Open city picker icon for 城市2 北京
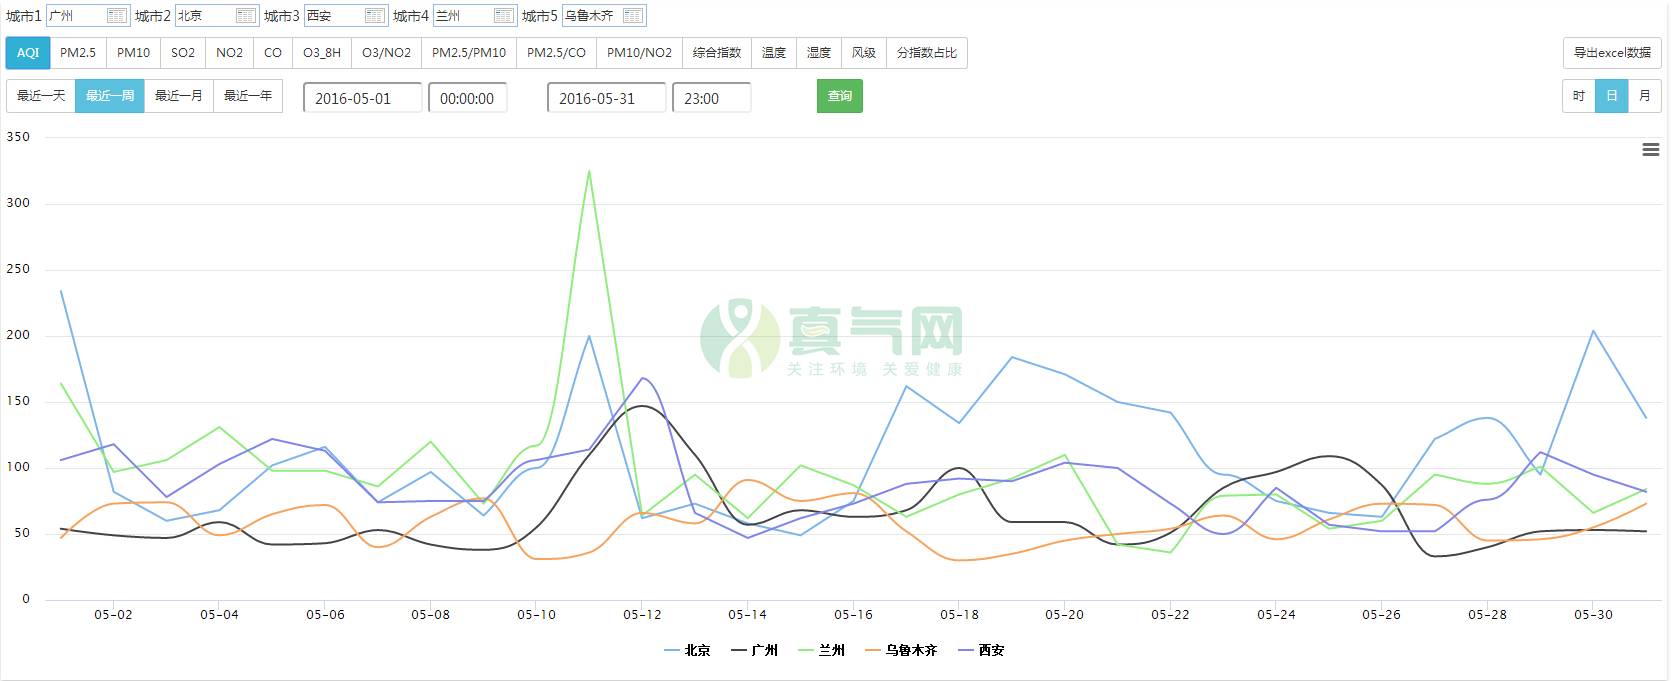1672x681 pixels. click(246, 16)
